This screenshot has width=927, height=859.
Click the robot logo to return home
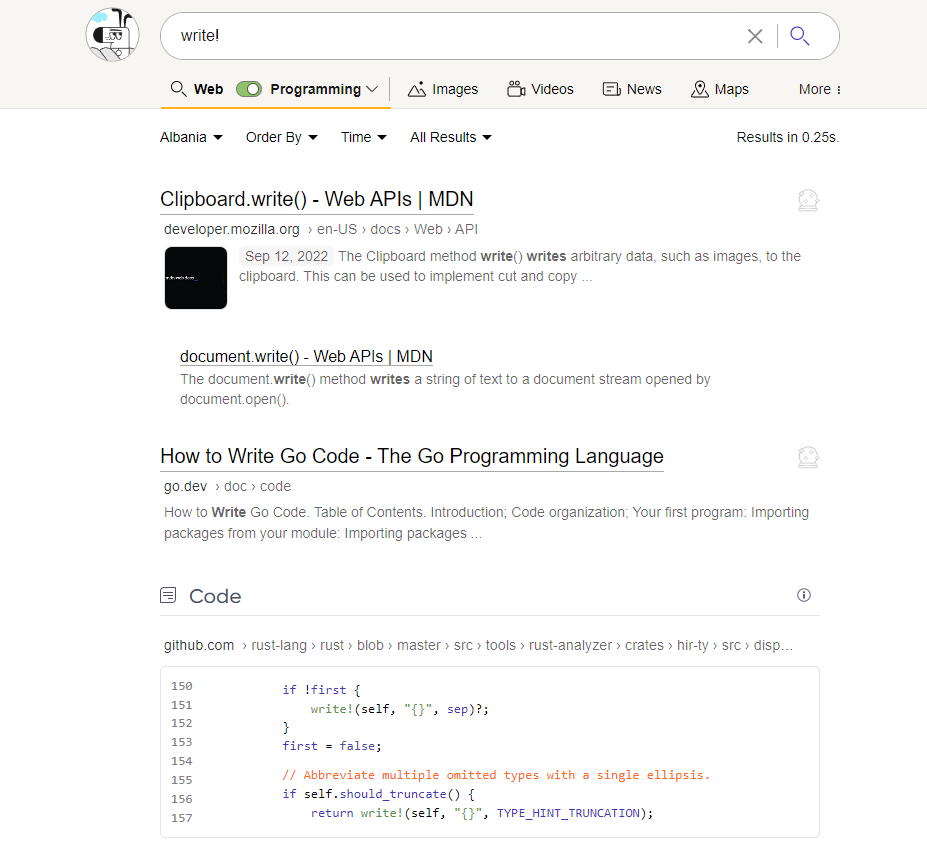[x=112, y=34]
